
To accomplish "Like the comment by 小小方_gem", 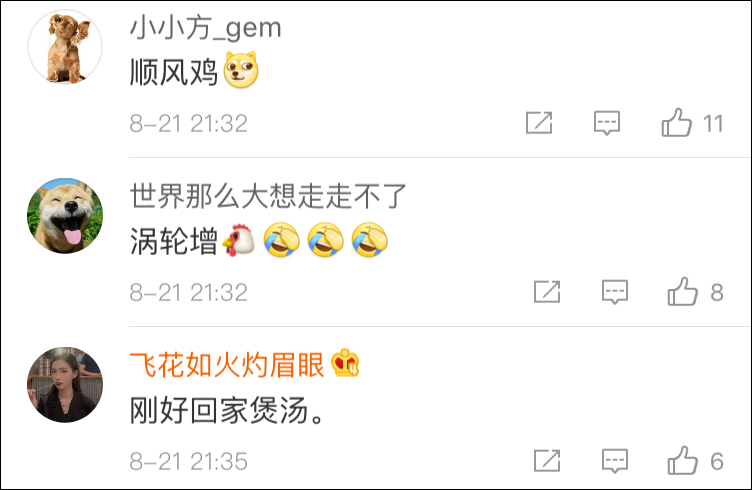I will pyautogui.click(x=677, y=123).
